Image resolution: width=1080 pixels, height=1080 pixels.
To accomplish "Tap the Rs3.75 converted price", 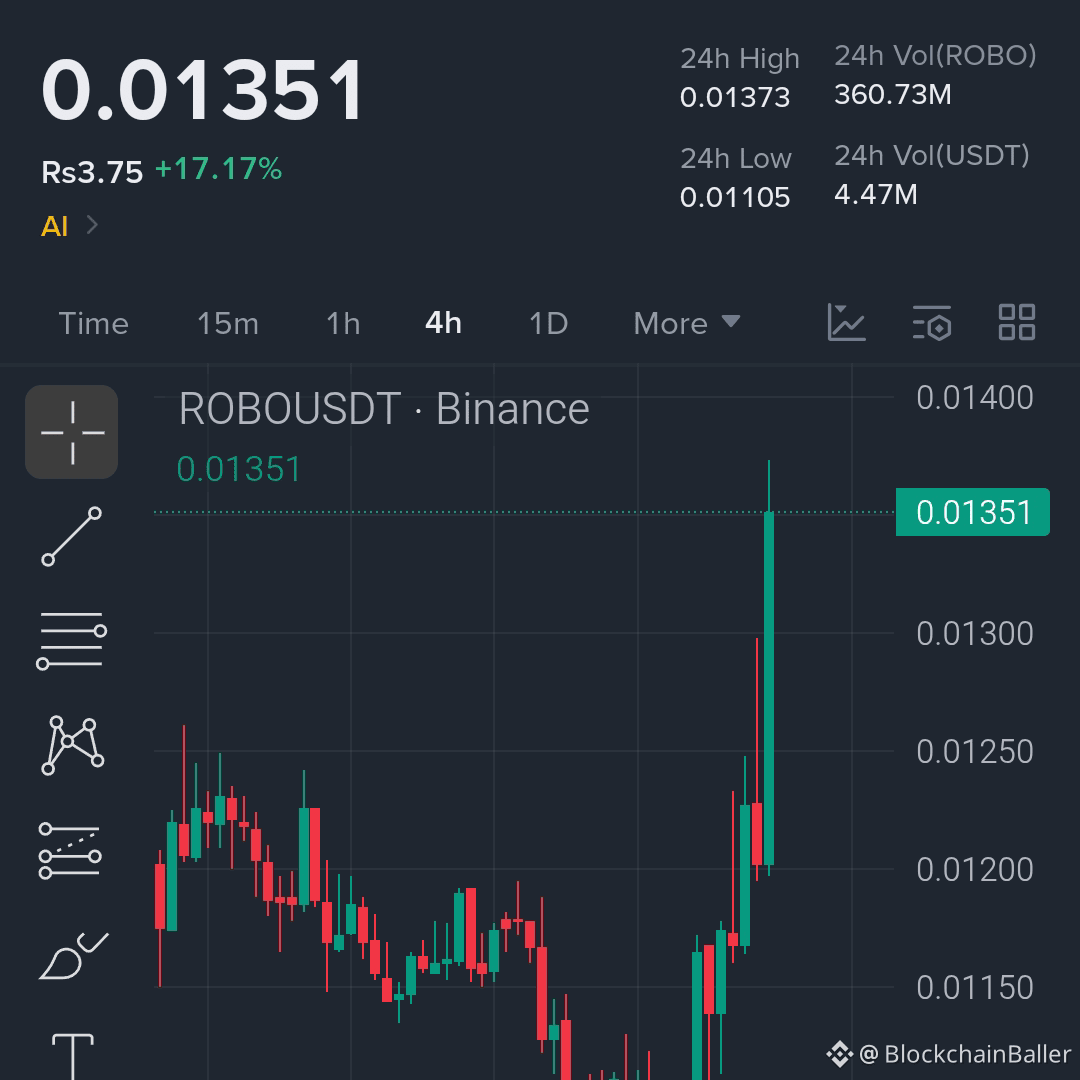I will (92, 172).
